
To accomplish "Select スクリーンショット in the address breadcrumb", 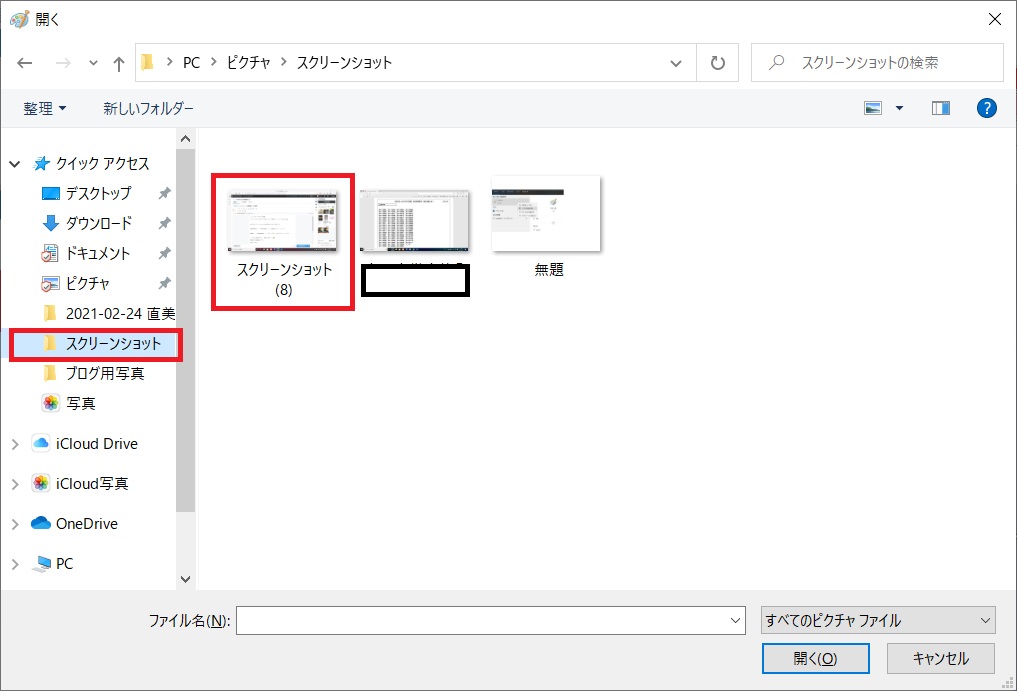I will tap(344, 62).
